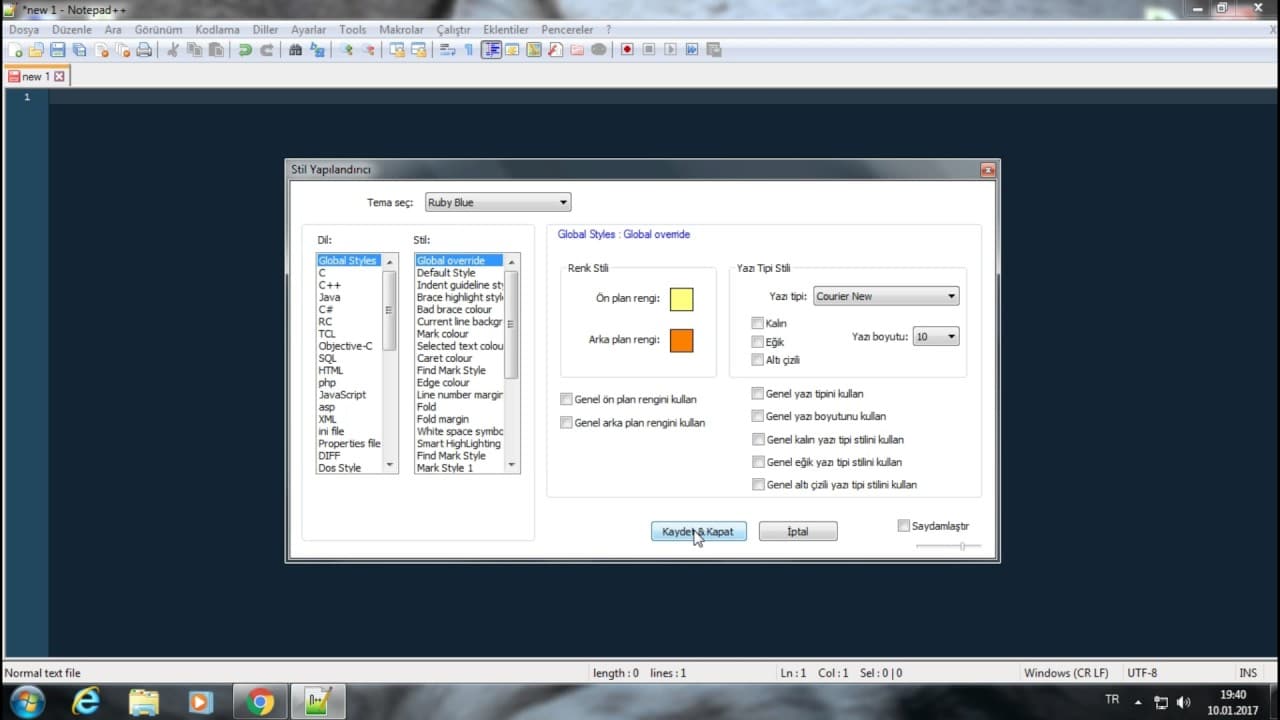Click the Print toolbar icon
Screen dimensions: 1280x720
[x=144, y=50]
